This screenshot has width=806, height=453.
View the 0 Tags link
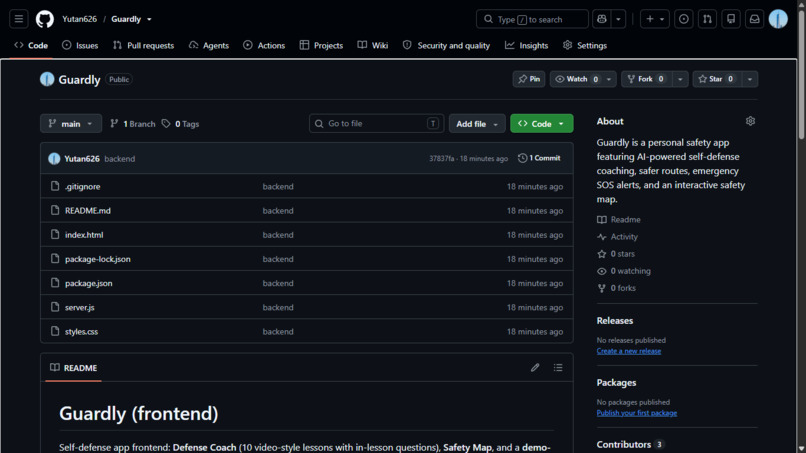coord(180,124)
